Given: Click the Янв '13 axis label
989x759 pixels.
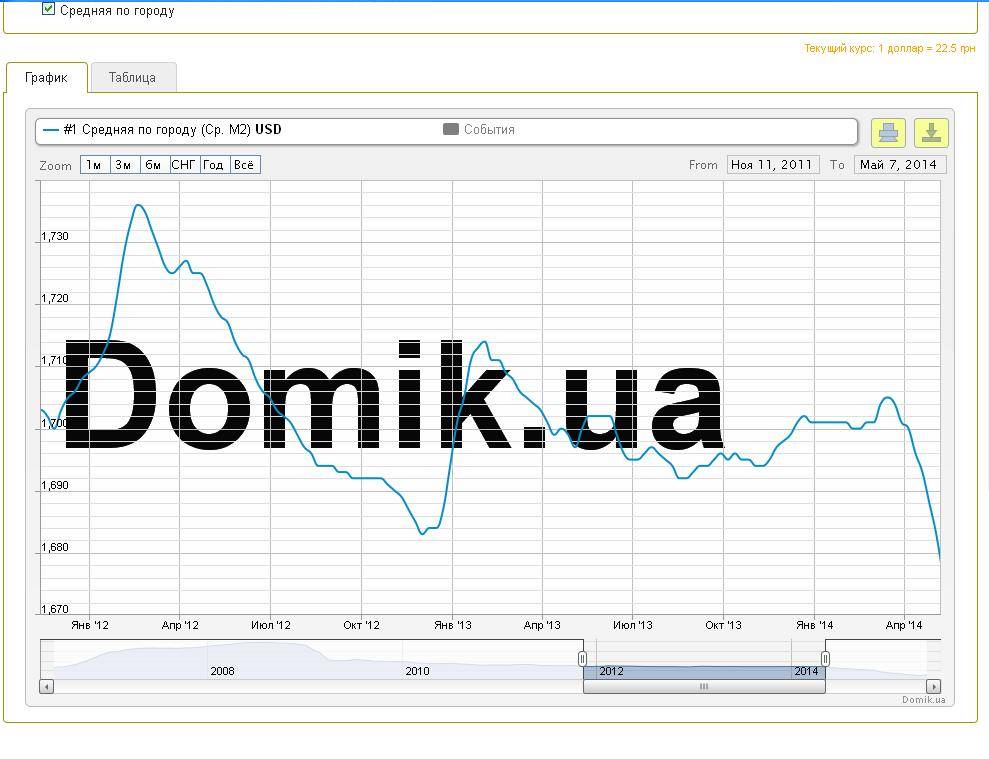Looking at the screenshot, I should [x=452, y=625].
